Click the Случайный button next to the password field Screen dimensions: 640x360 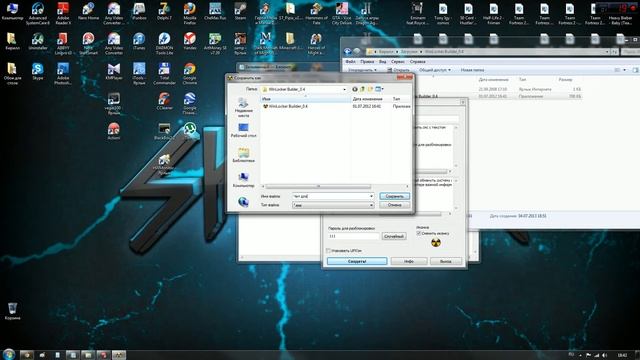(394, 236)
